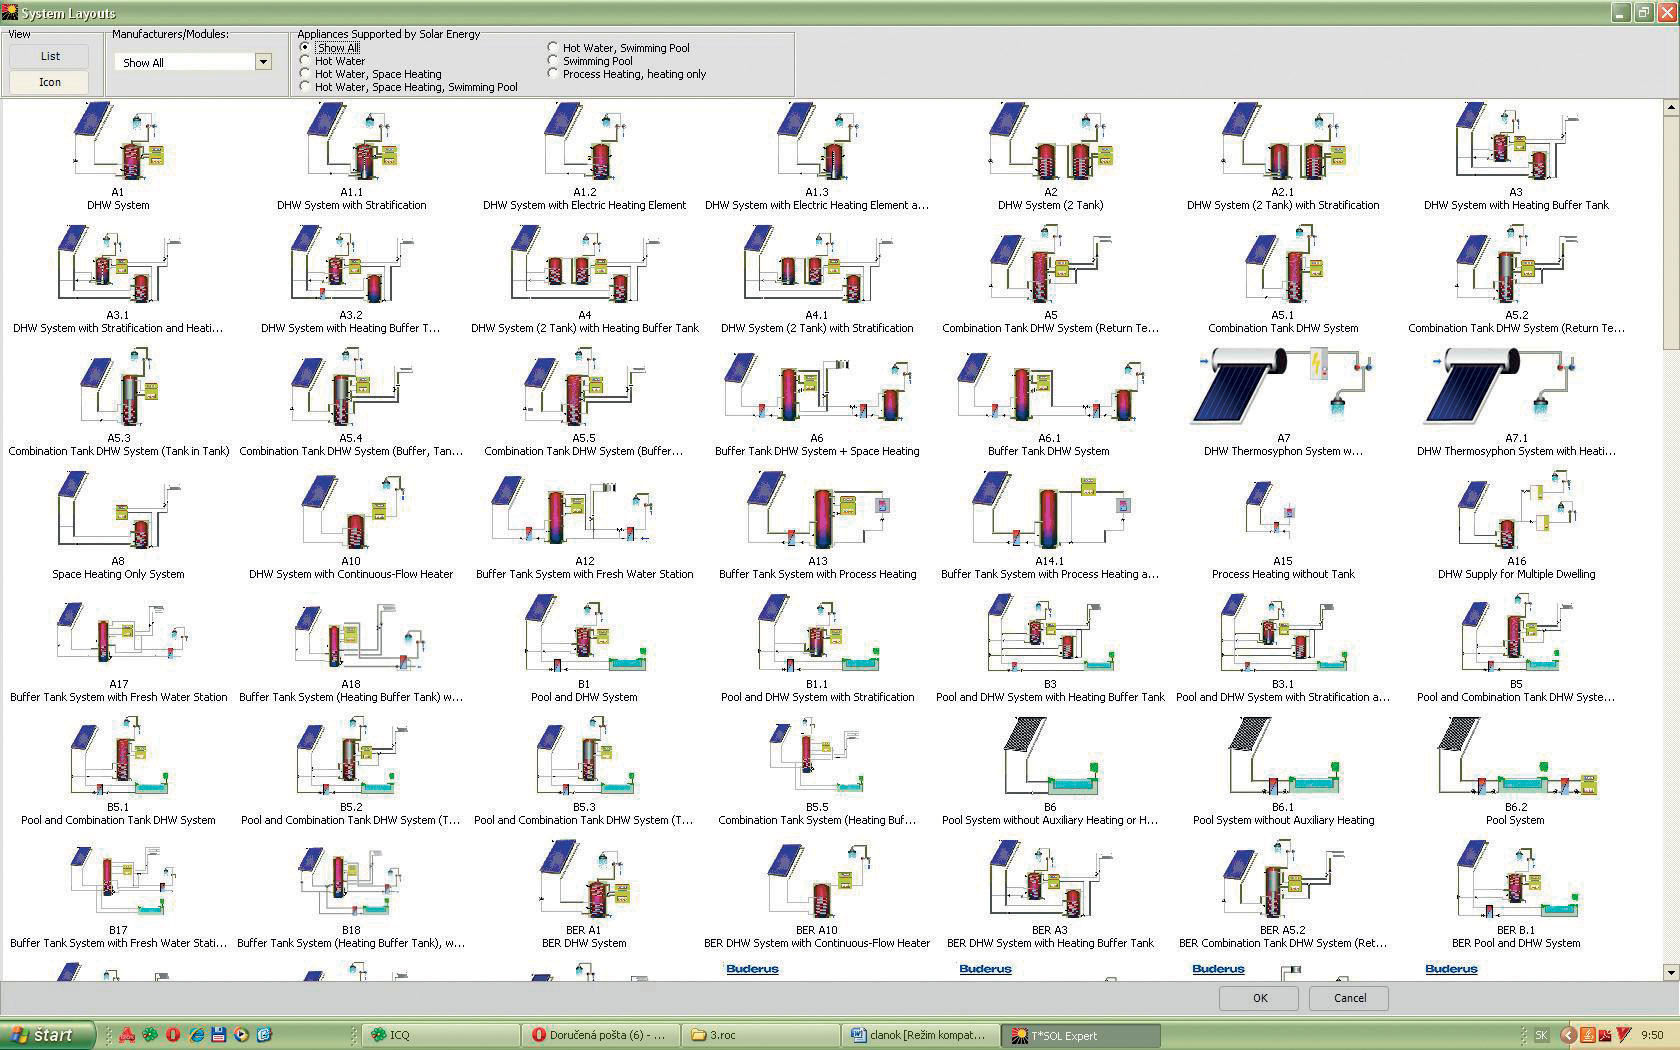The height and width of the screenshot is (1050, 1680).
Task: Select the A1 DHW System layout icon
Action: 118,142
